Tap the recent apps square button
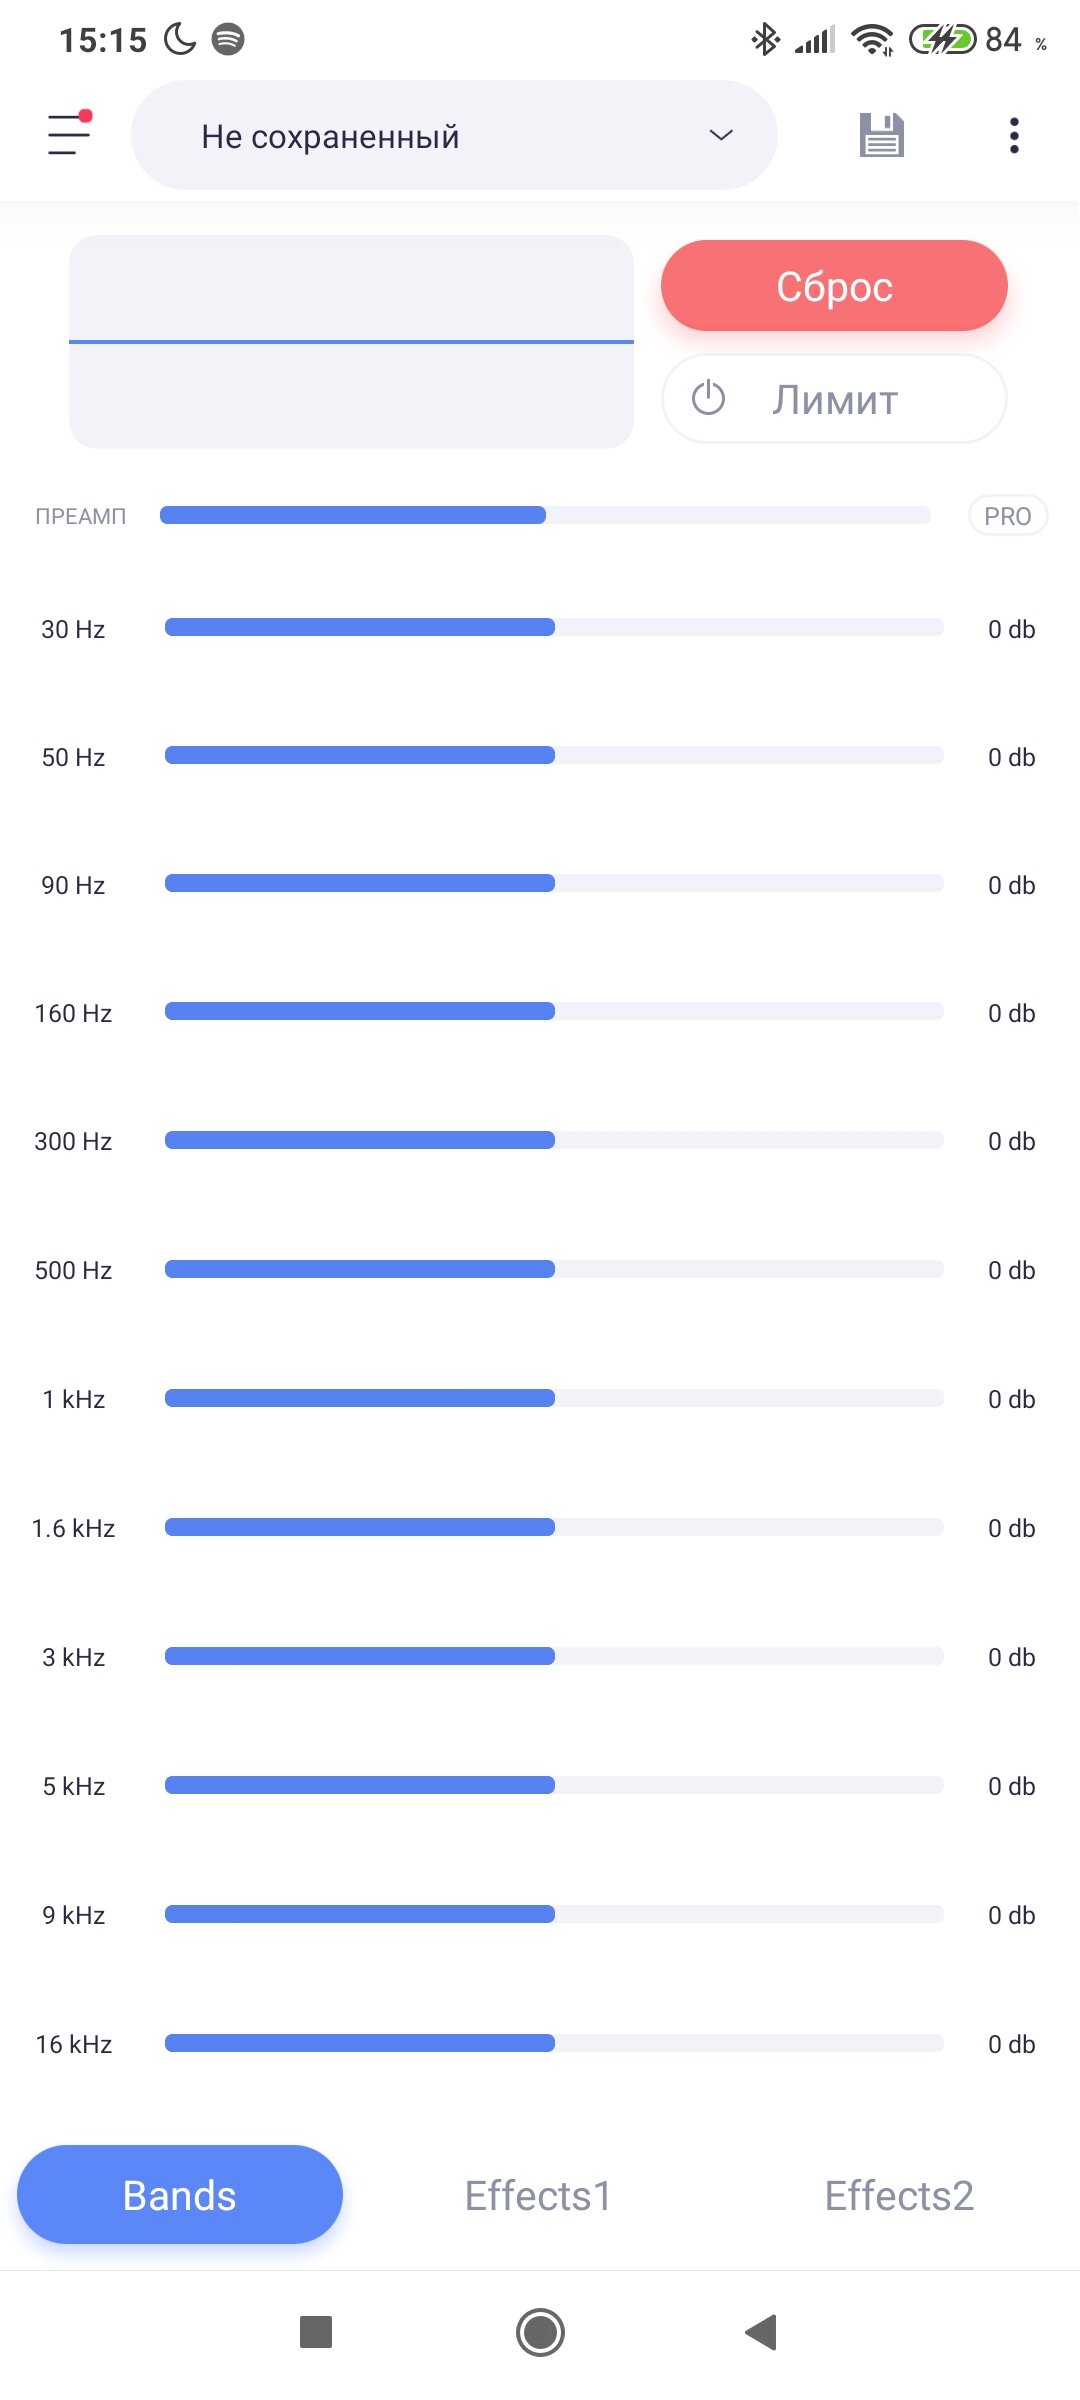 [316, 2332]
